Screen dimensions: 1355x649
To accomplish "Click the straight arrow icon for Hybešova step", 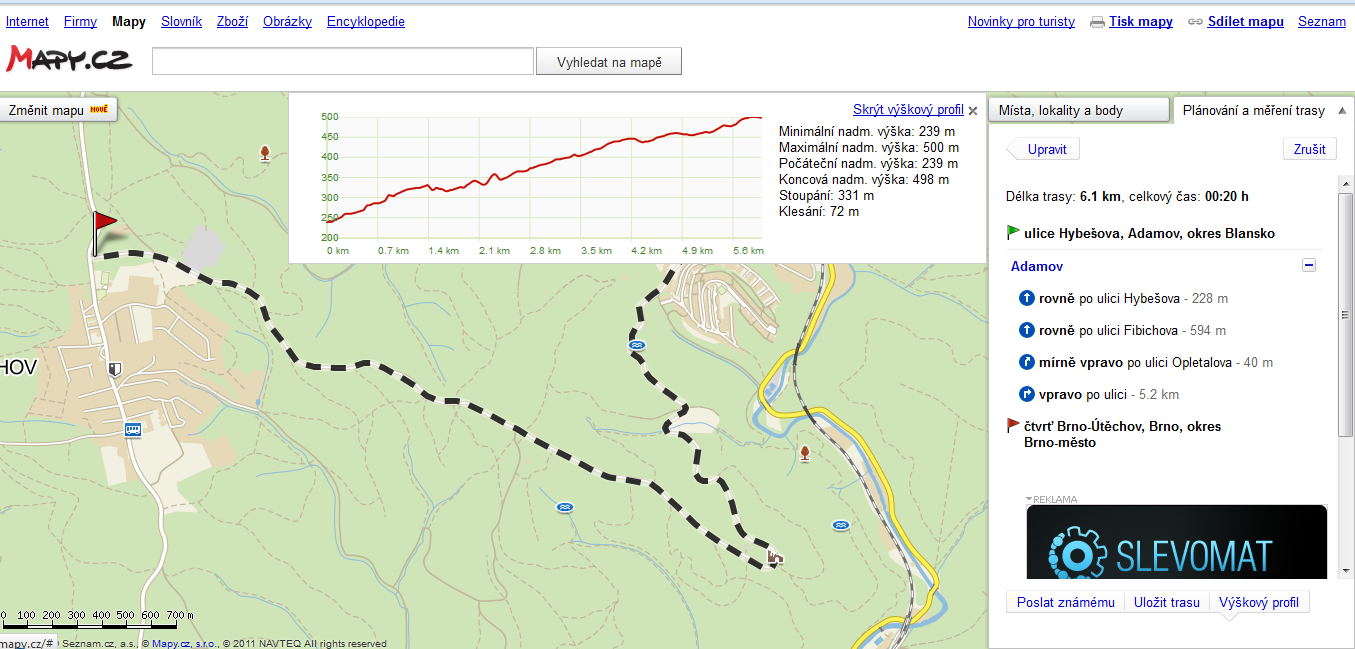I will point(1026,298).
